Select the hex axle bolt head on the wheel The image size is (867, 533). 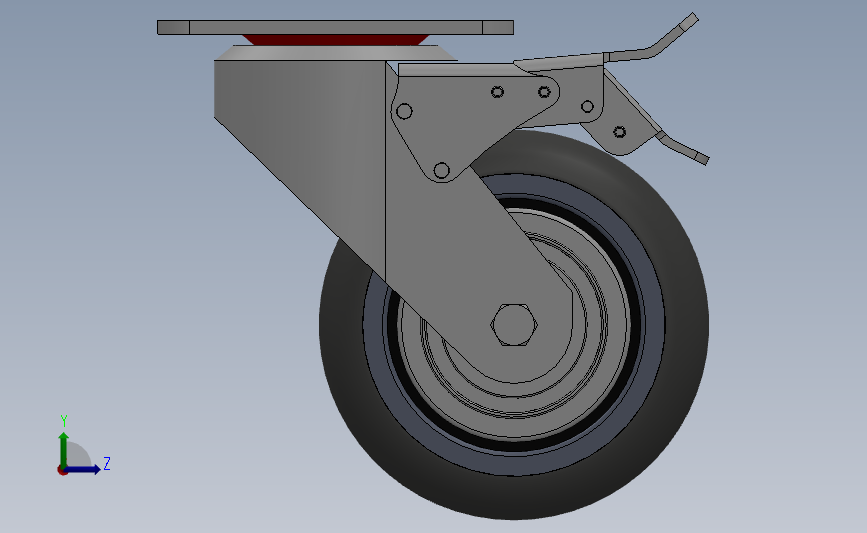(514, 325)
